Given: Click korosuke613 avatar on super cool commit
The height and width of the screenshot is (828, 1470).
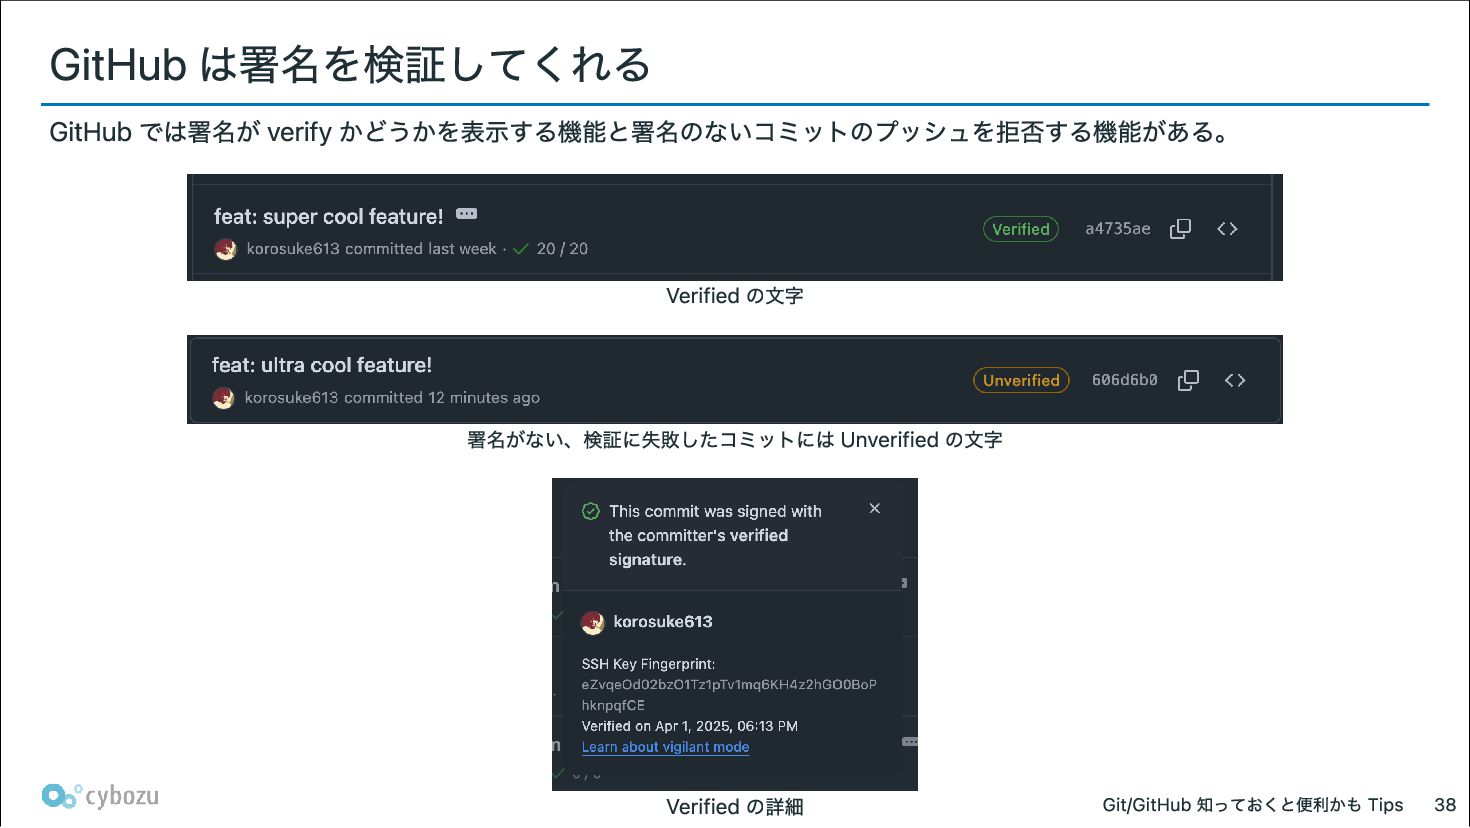Looking at the screenshot, I should [x=226, y=249].
